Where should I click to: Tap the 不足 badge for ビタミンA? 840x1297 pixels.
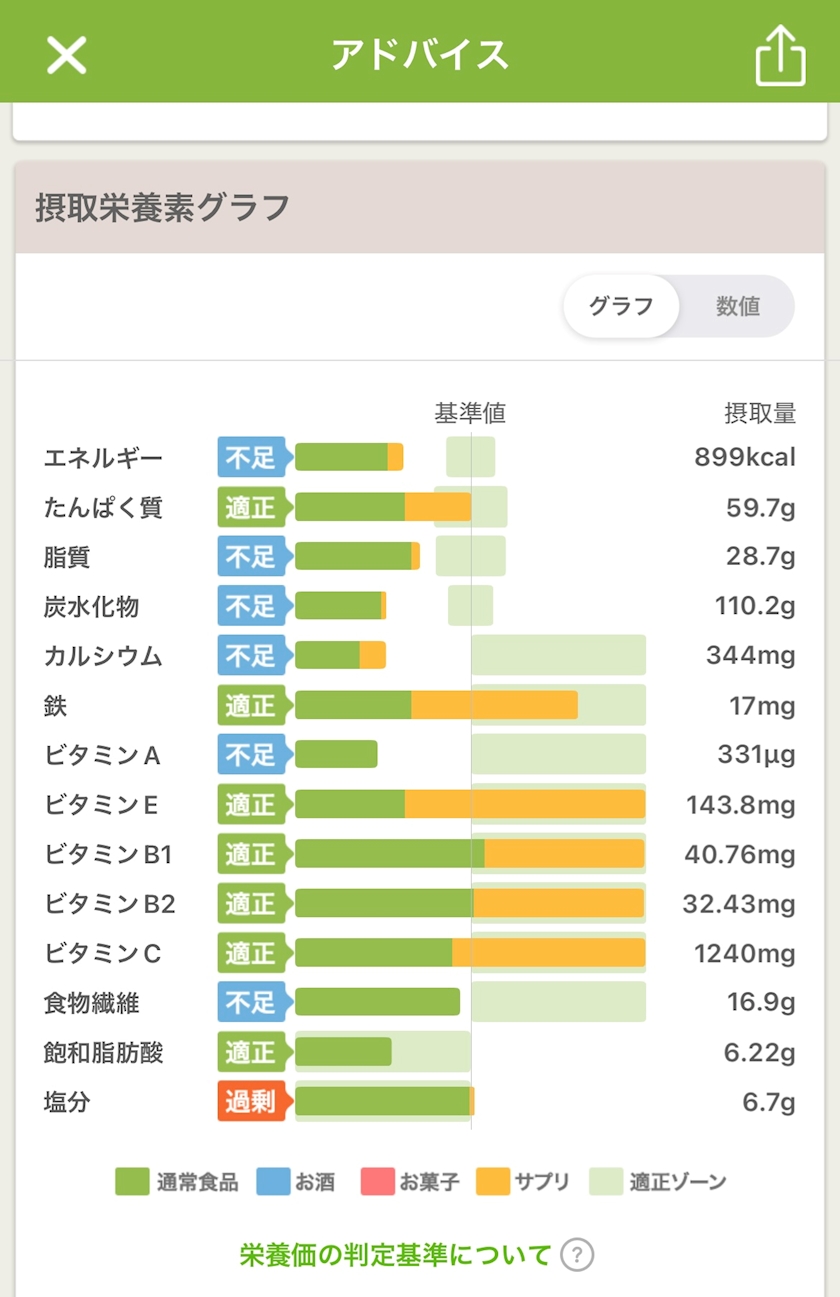point(251,755)
